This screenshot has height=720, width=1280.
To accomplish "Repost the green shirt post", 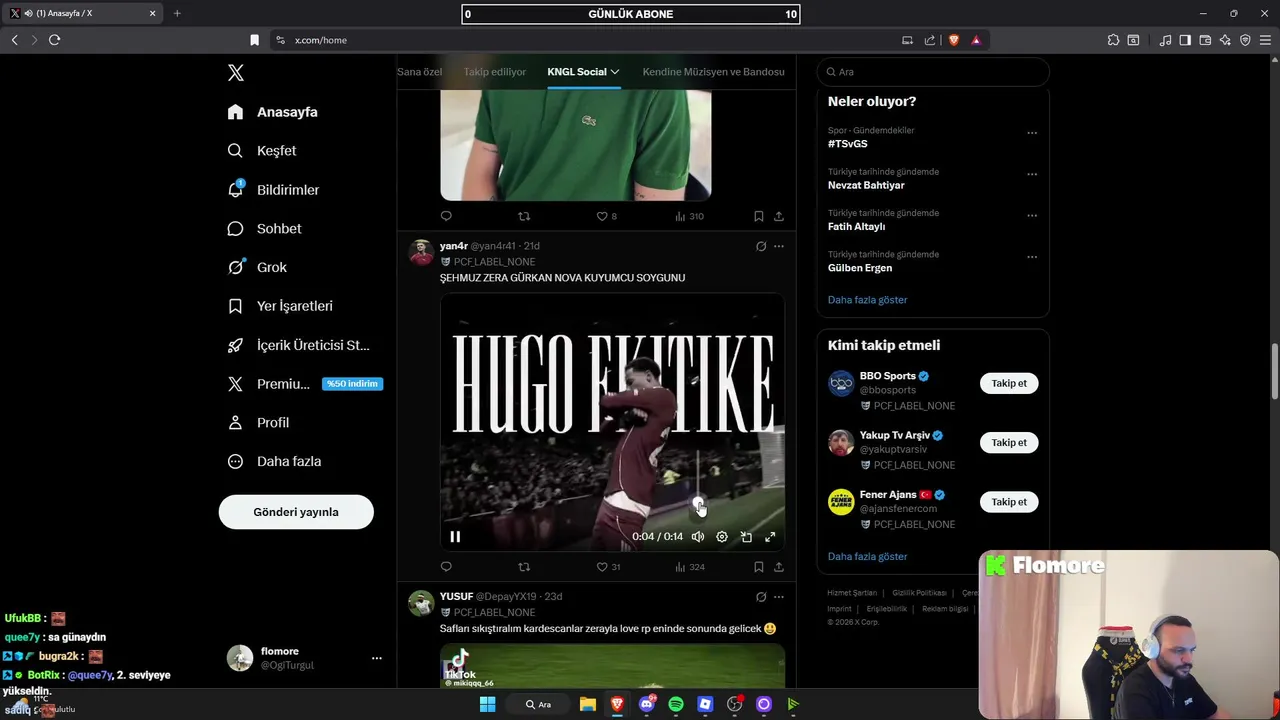I will click(x=524, y=216).
